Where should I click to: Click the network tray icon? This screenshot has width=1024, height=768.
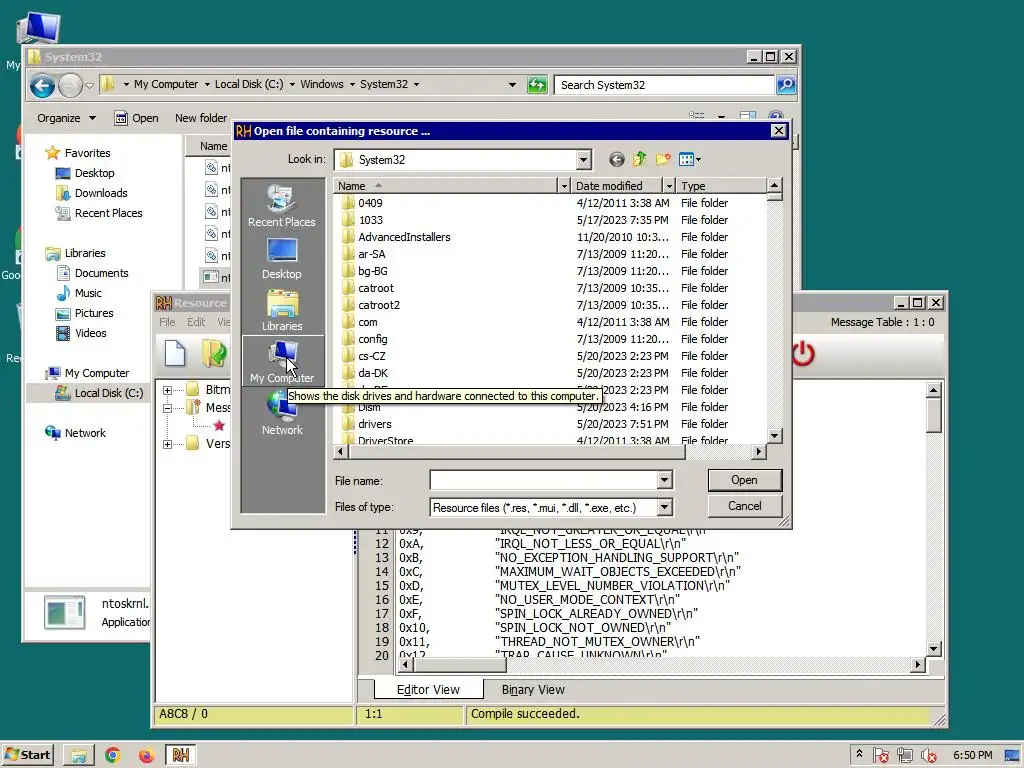[x=904, y=756]
